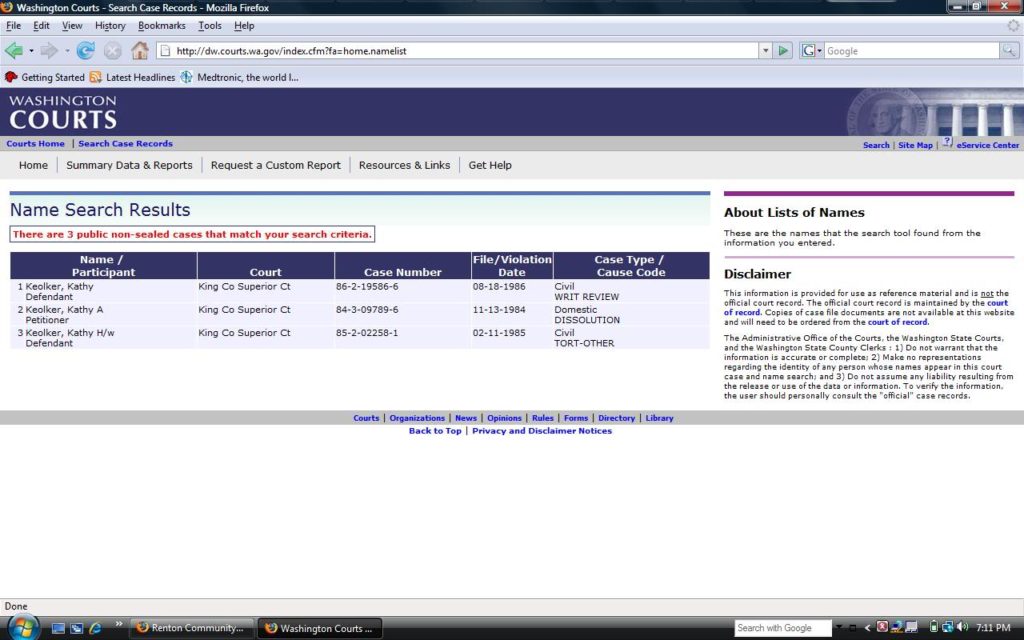Launch Internet Explorer from the Quick Launch bar
This screenshot has height=640, width=1024.
96,628
